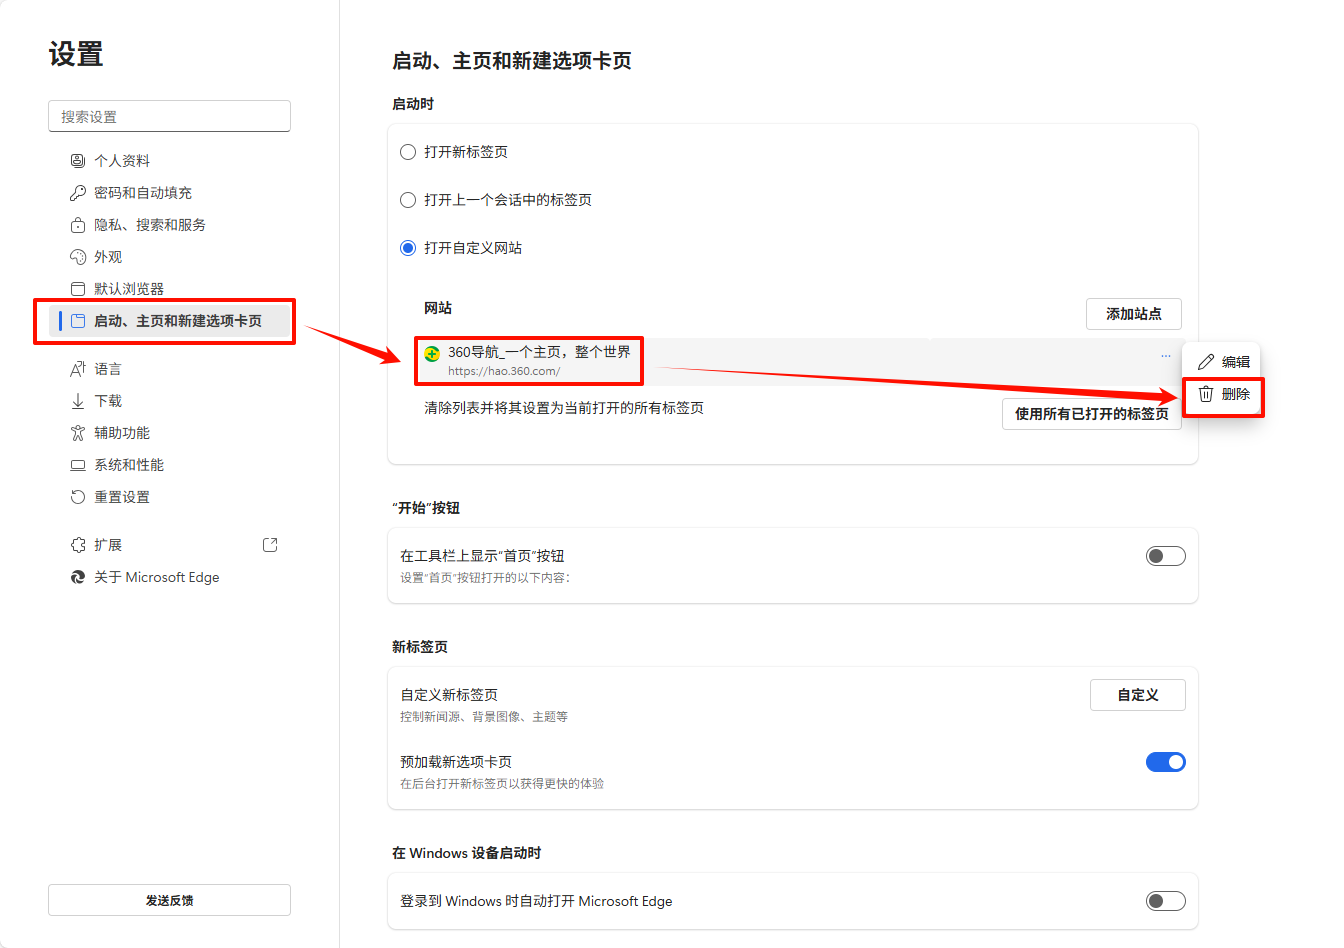Click the 使用所有已打开的标签页 button

click(x=1091, y=413)
